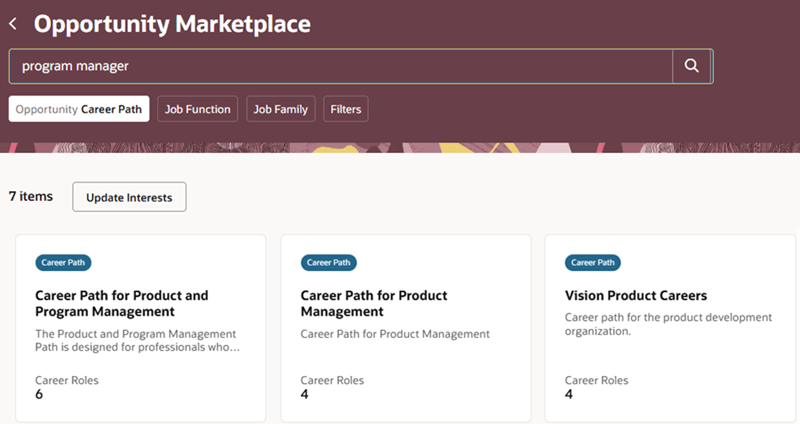800x424 pixels.
Task: Open Career Path for Product and Program Management
Action: (122, 303)
